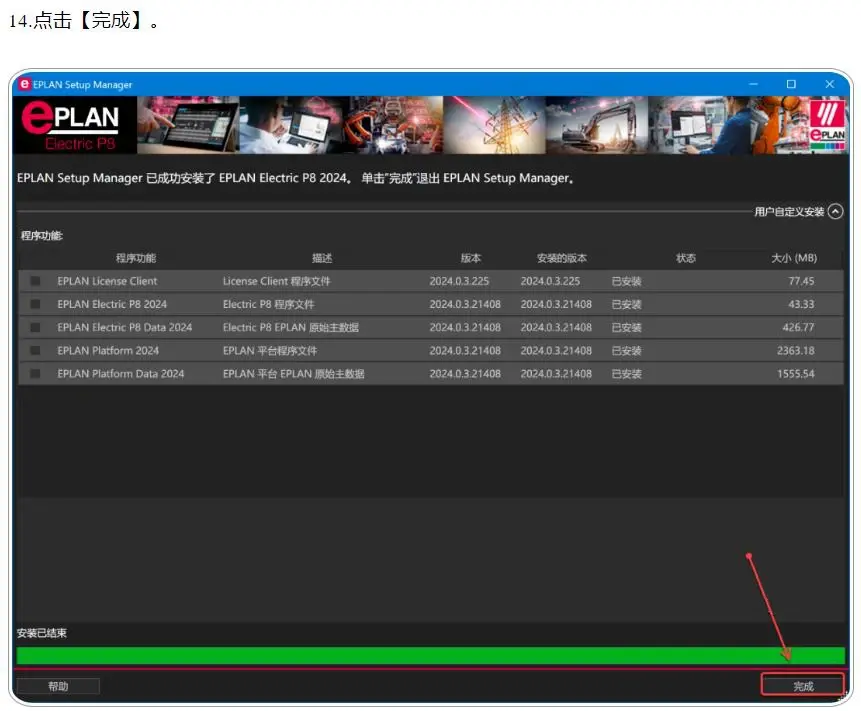Select the EPLAN Electric P8 Data 2024 name
The height and width of the screenshot is (711, 861).
coord(125,327)
